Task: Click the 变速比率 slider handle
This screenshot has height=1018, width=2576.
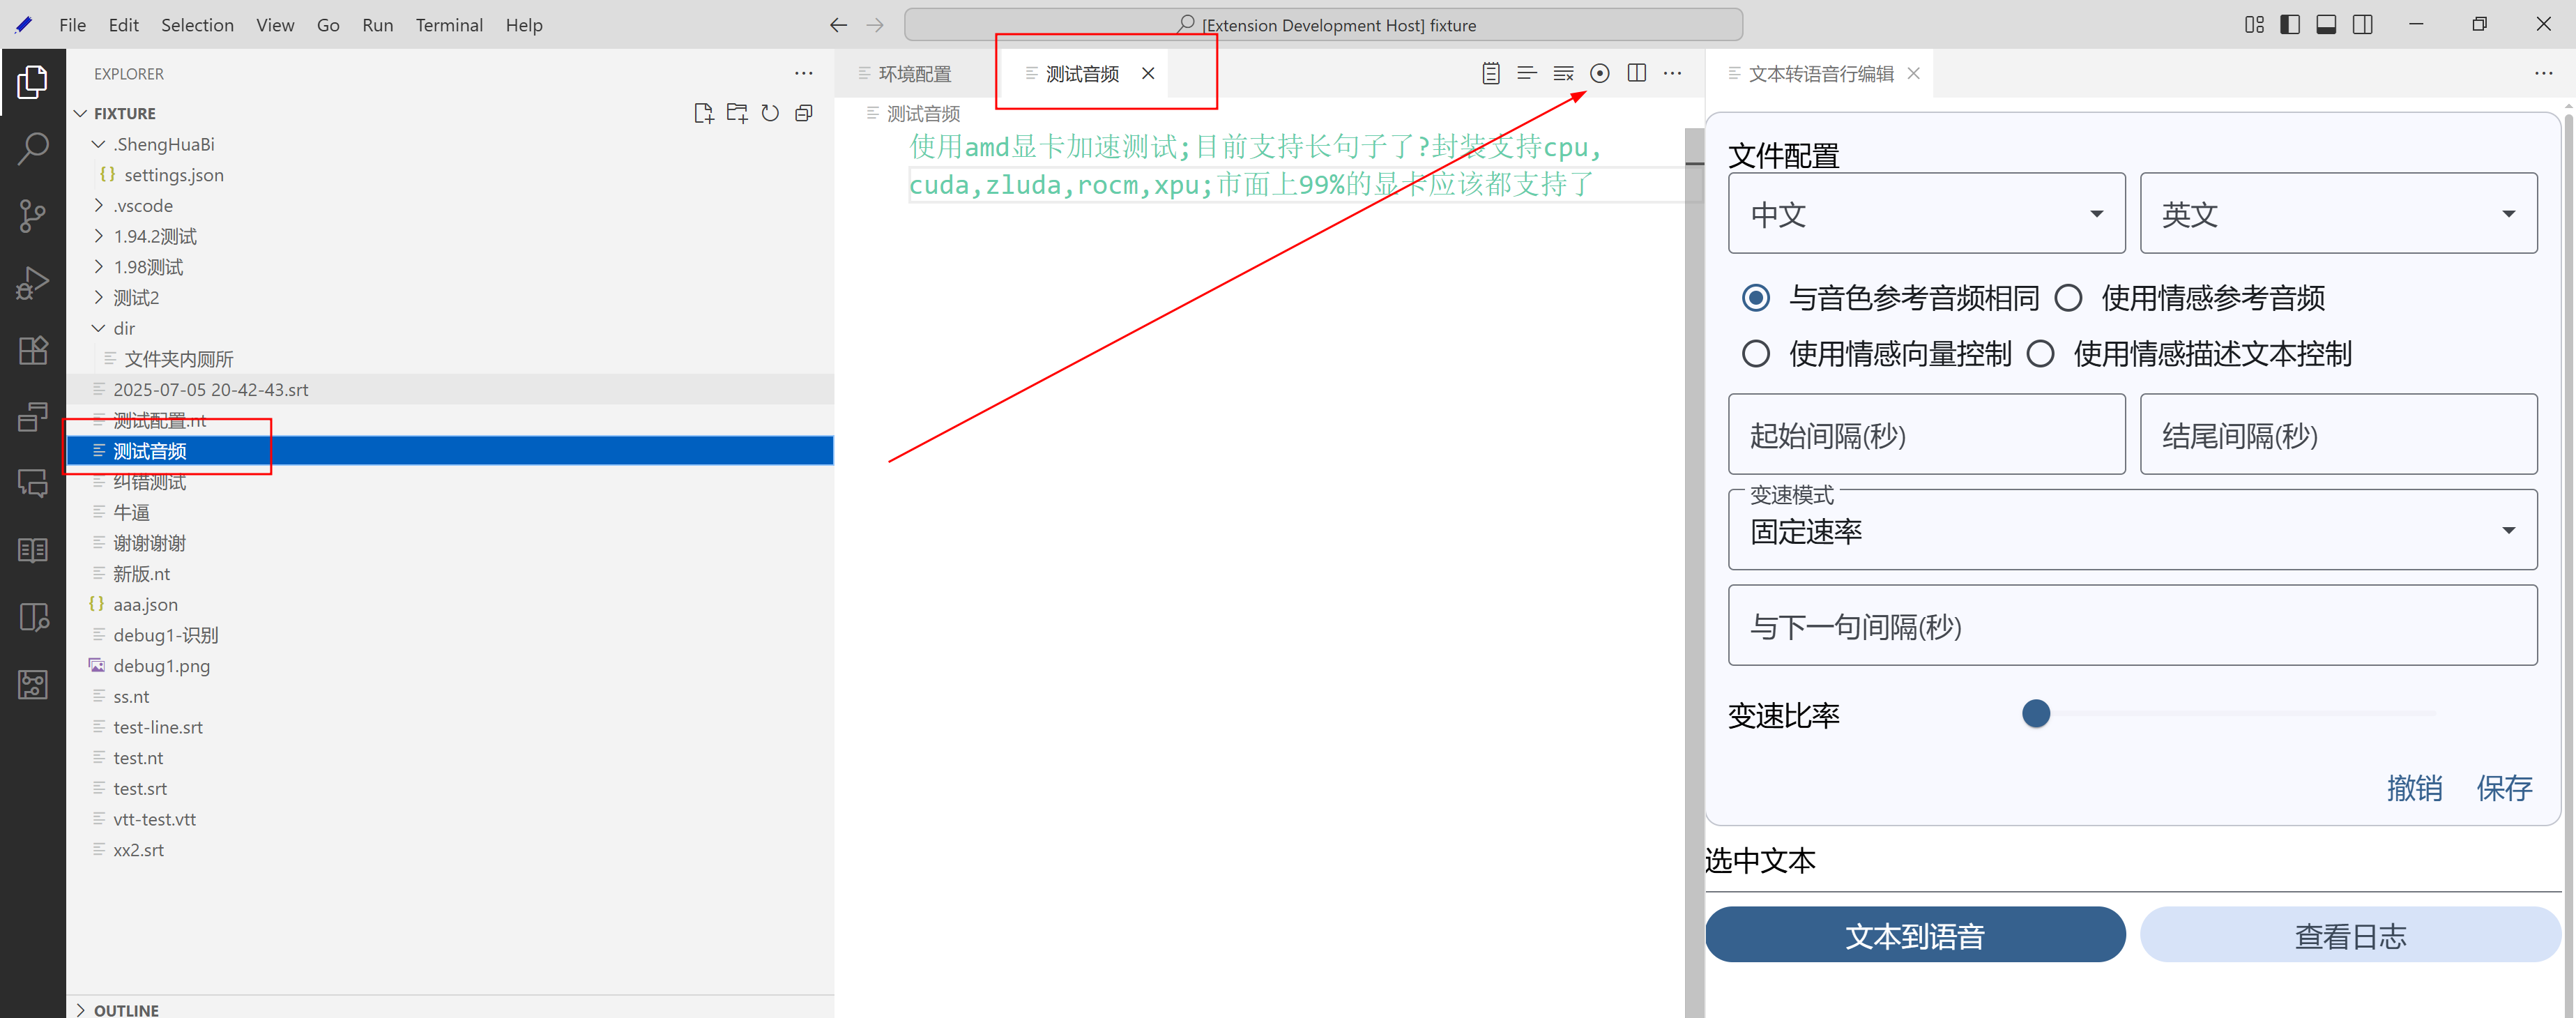Action: [2035, 713]
